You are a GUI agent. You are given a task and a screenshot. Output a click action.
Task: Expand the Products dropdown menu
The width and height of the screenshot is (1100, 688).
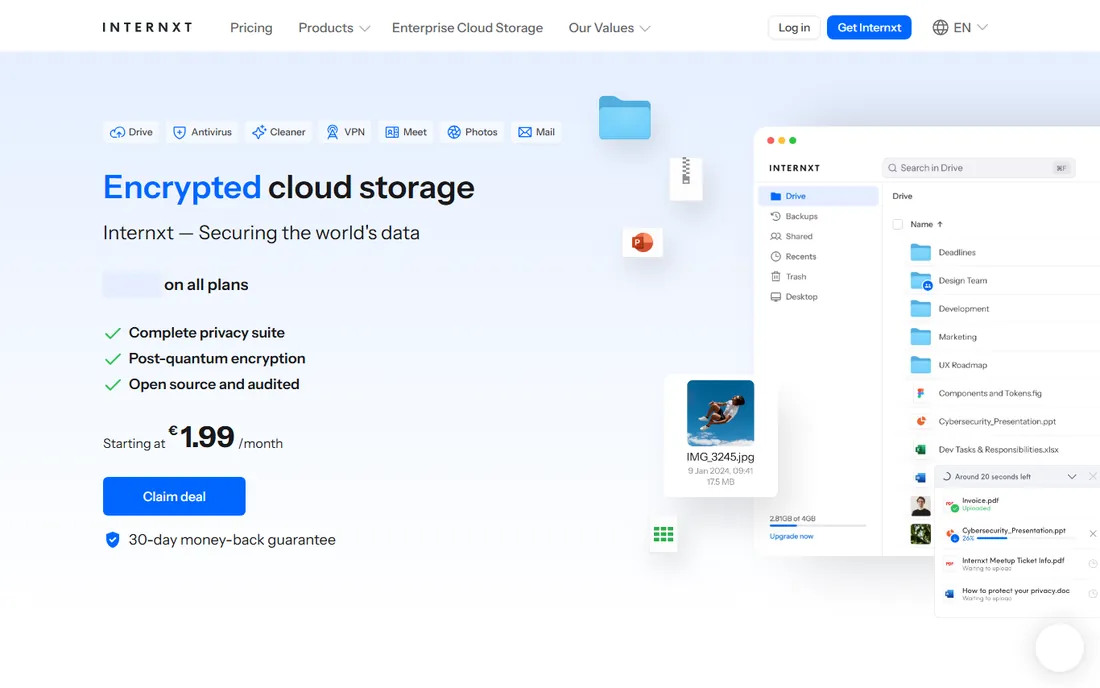(334, 27)
